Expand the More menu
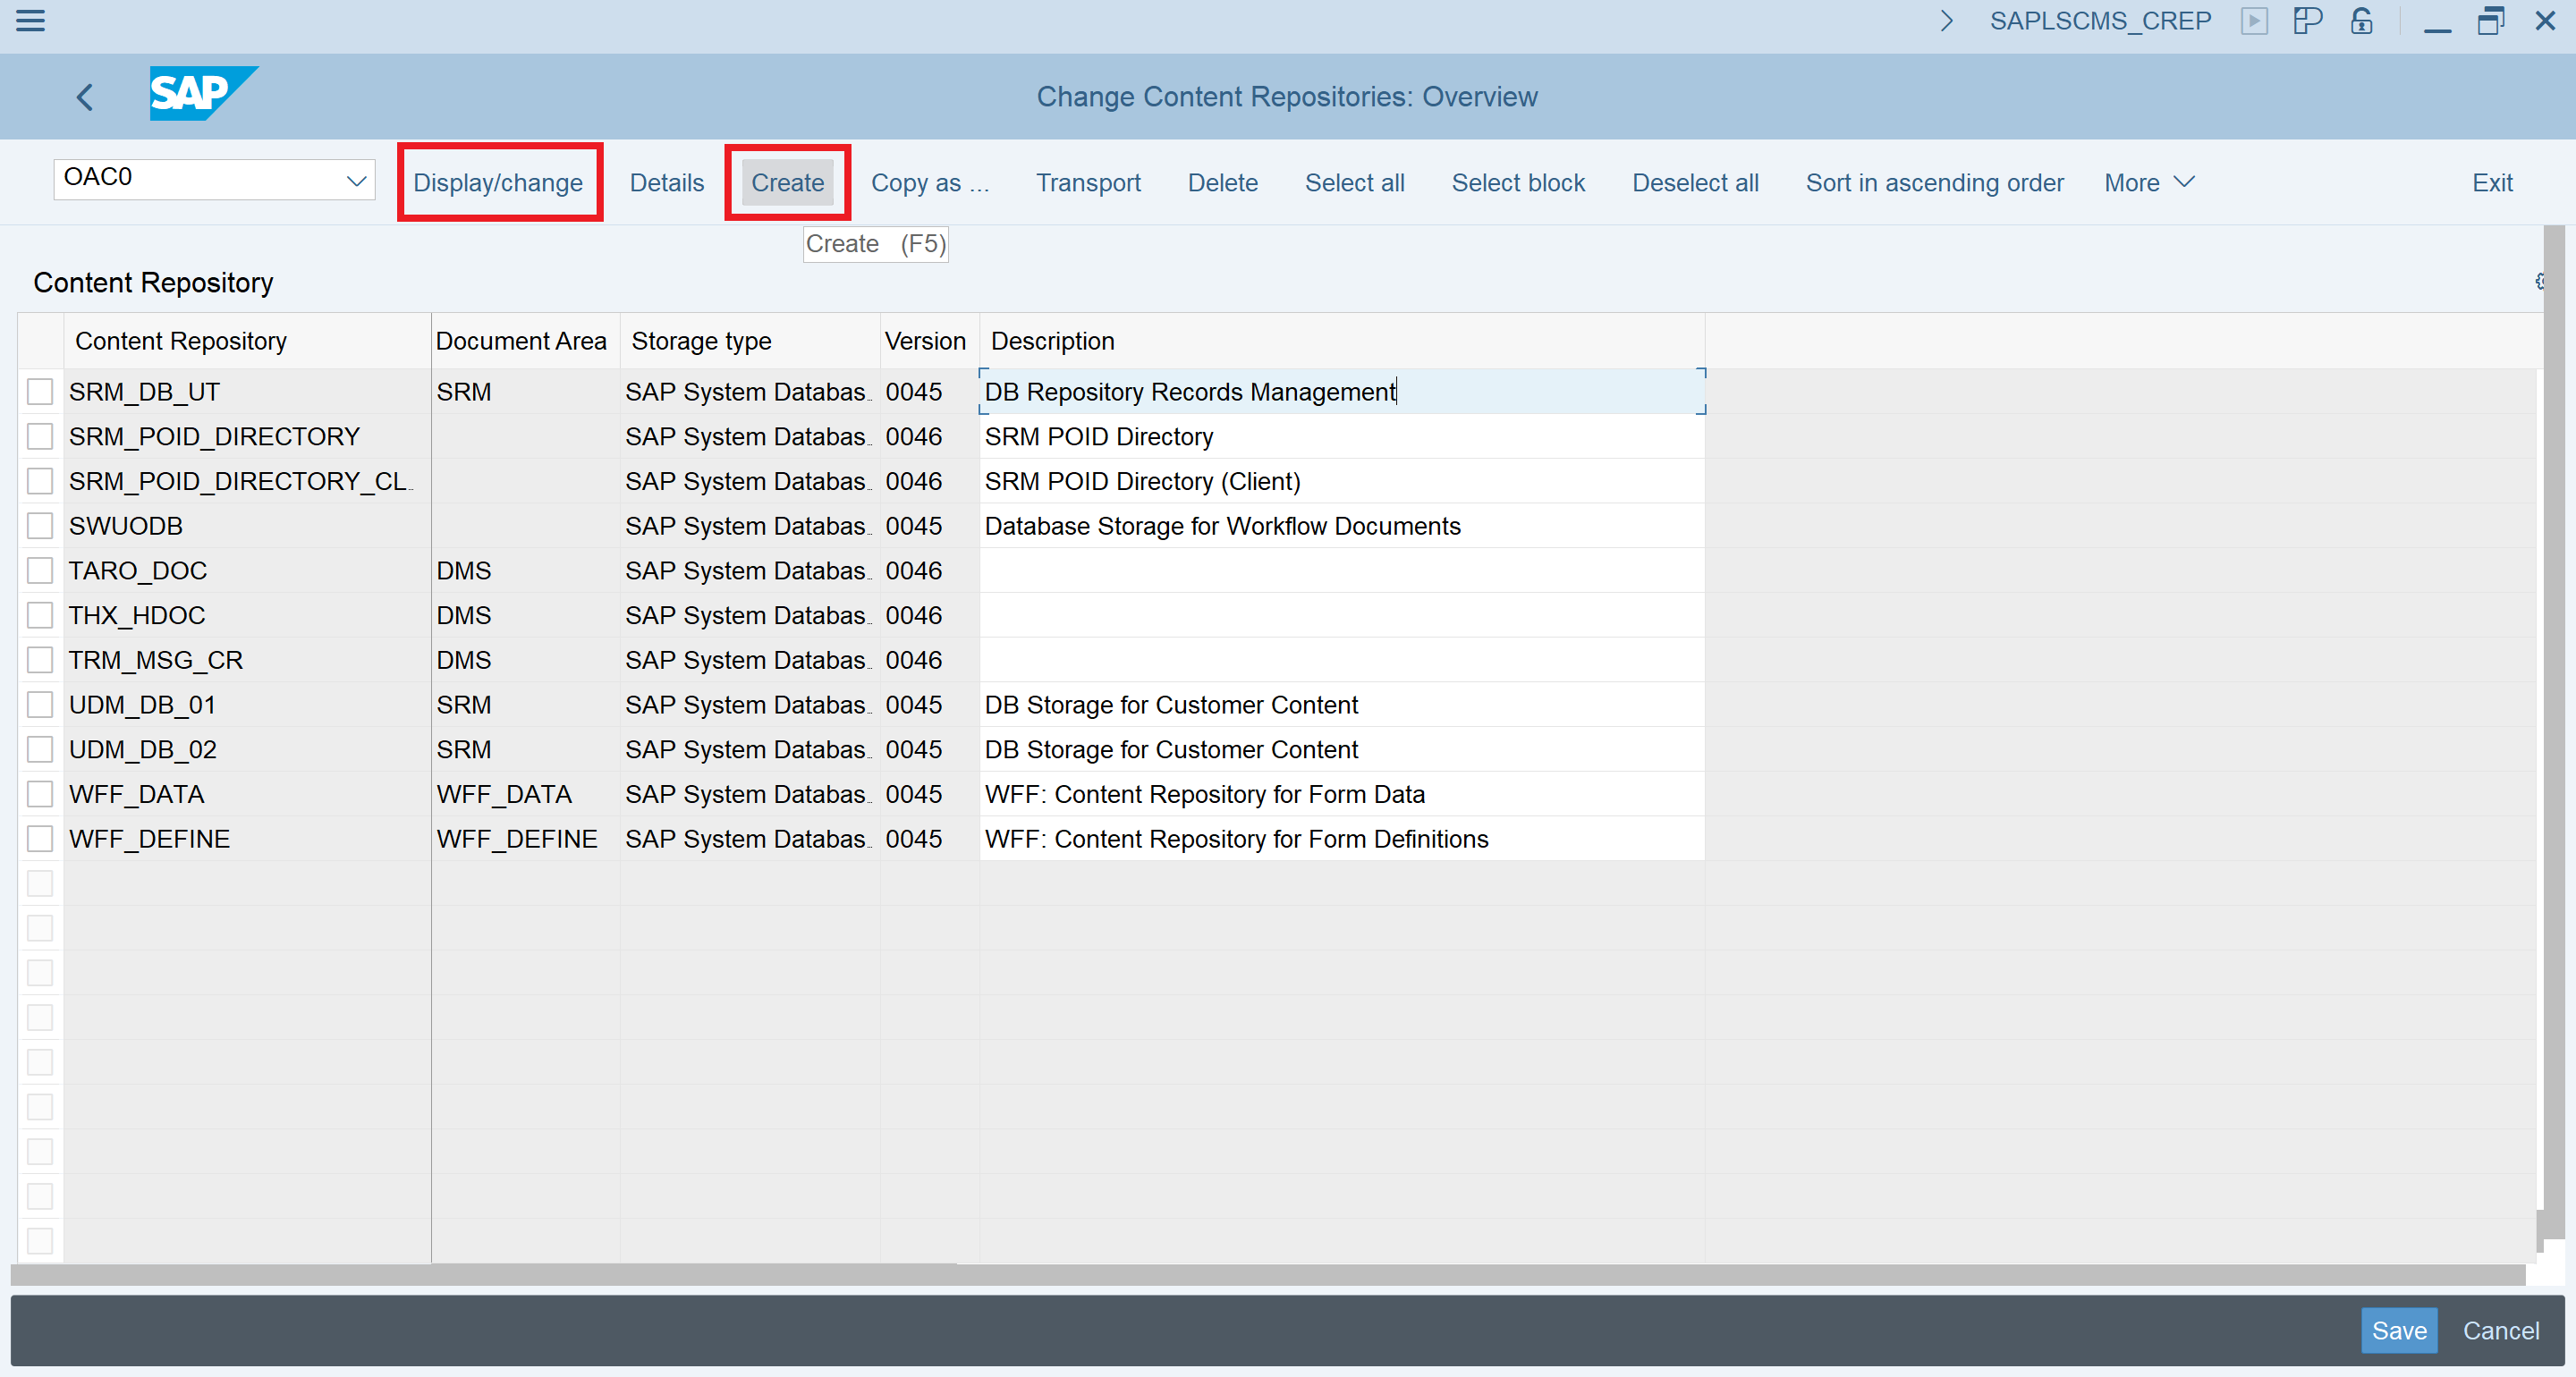Viewport: 2576px width, 1377px height. click(2149, 183)
